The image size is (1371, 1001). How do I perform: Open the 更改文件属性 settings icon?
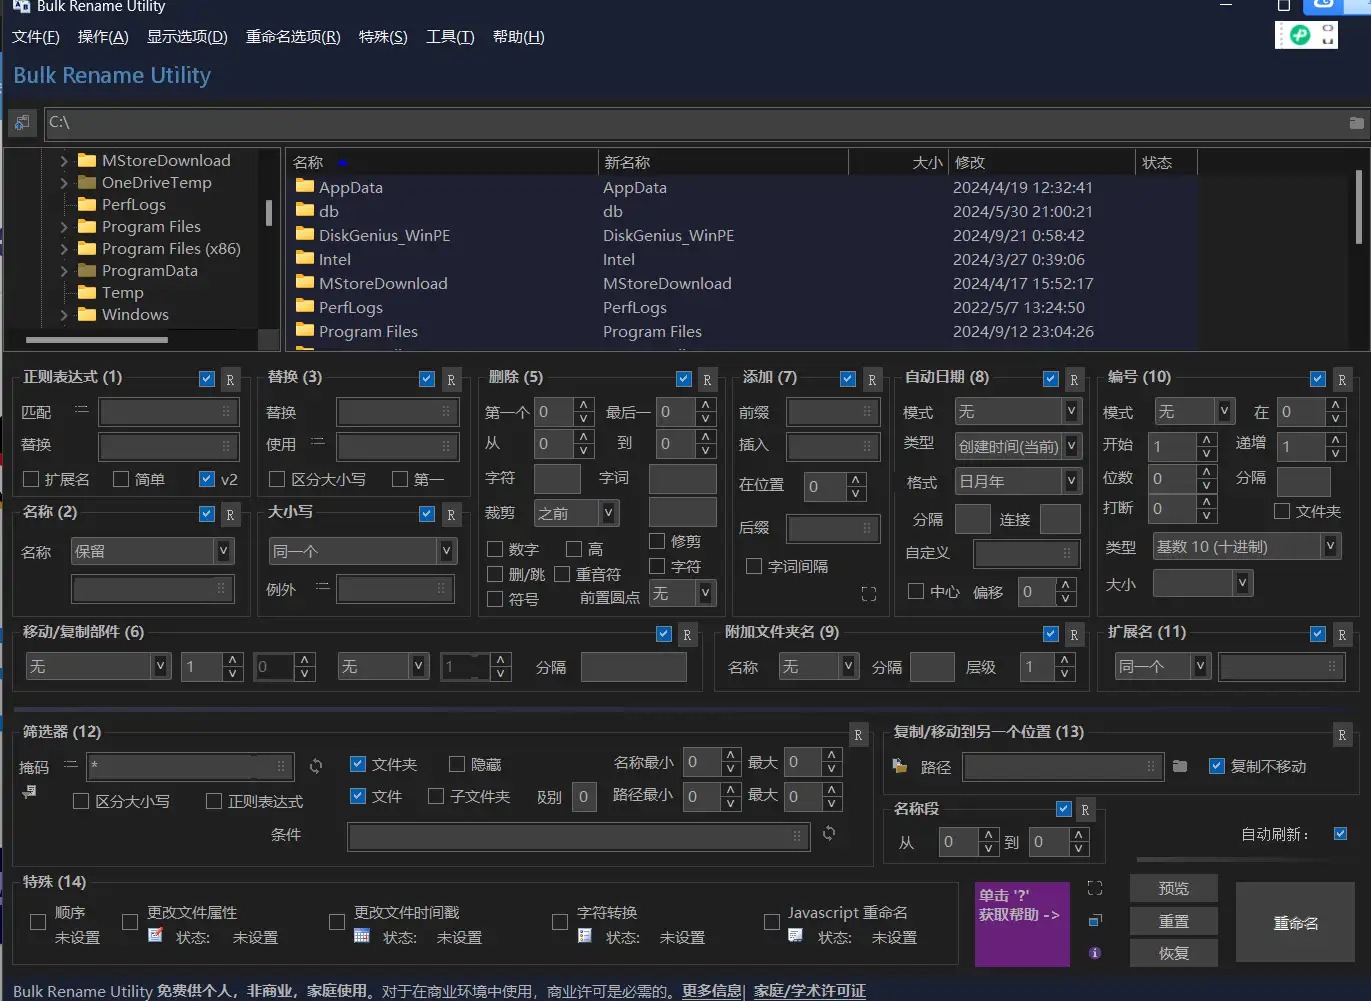[155, 935]
